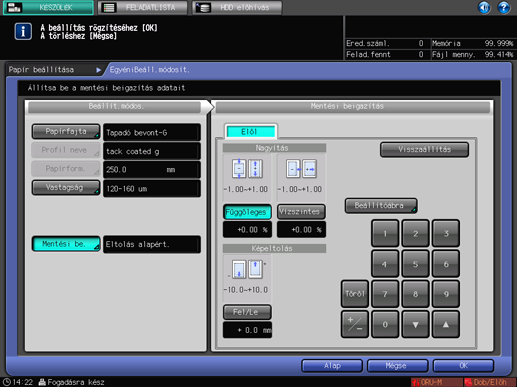Tap keypad number 7

click(385, 294)
